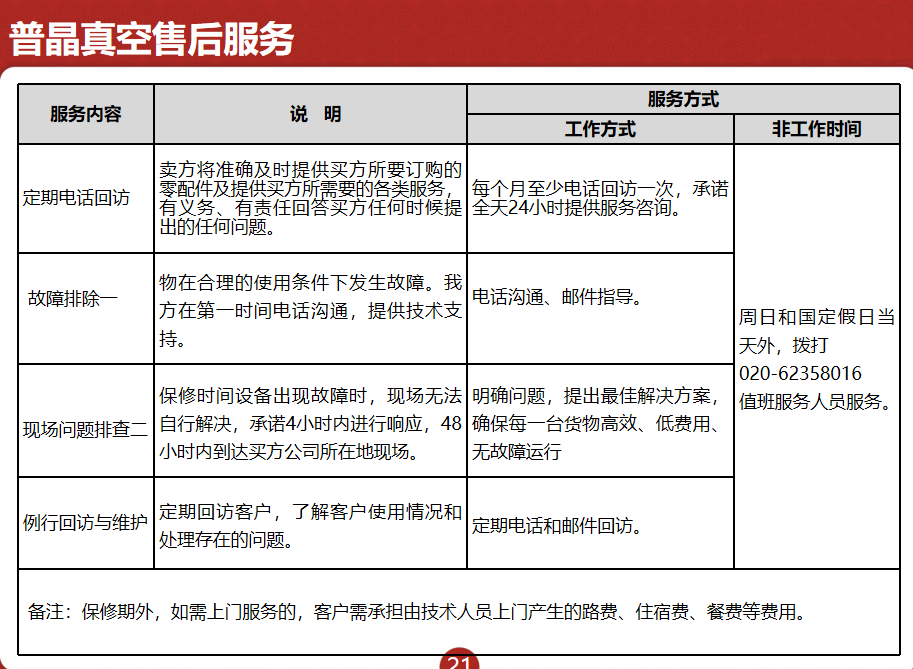Select the 服务方式 merged header cell
The width and height of the screenshot is (913, 669).
pyautogui.click(x=683, y=99)
